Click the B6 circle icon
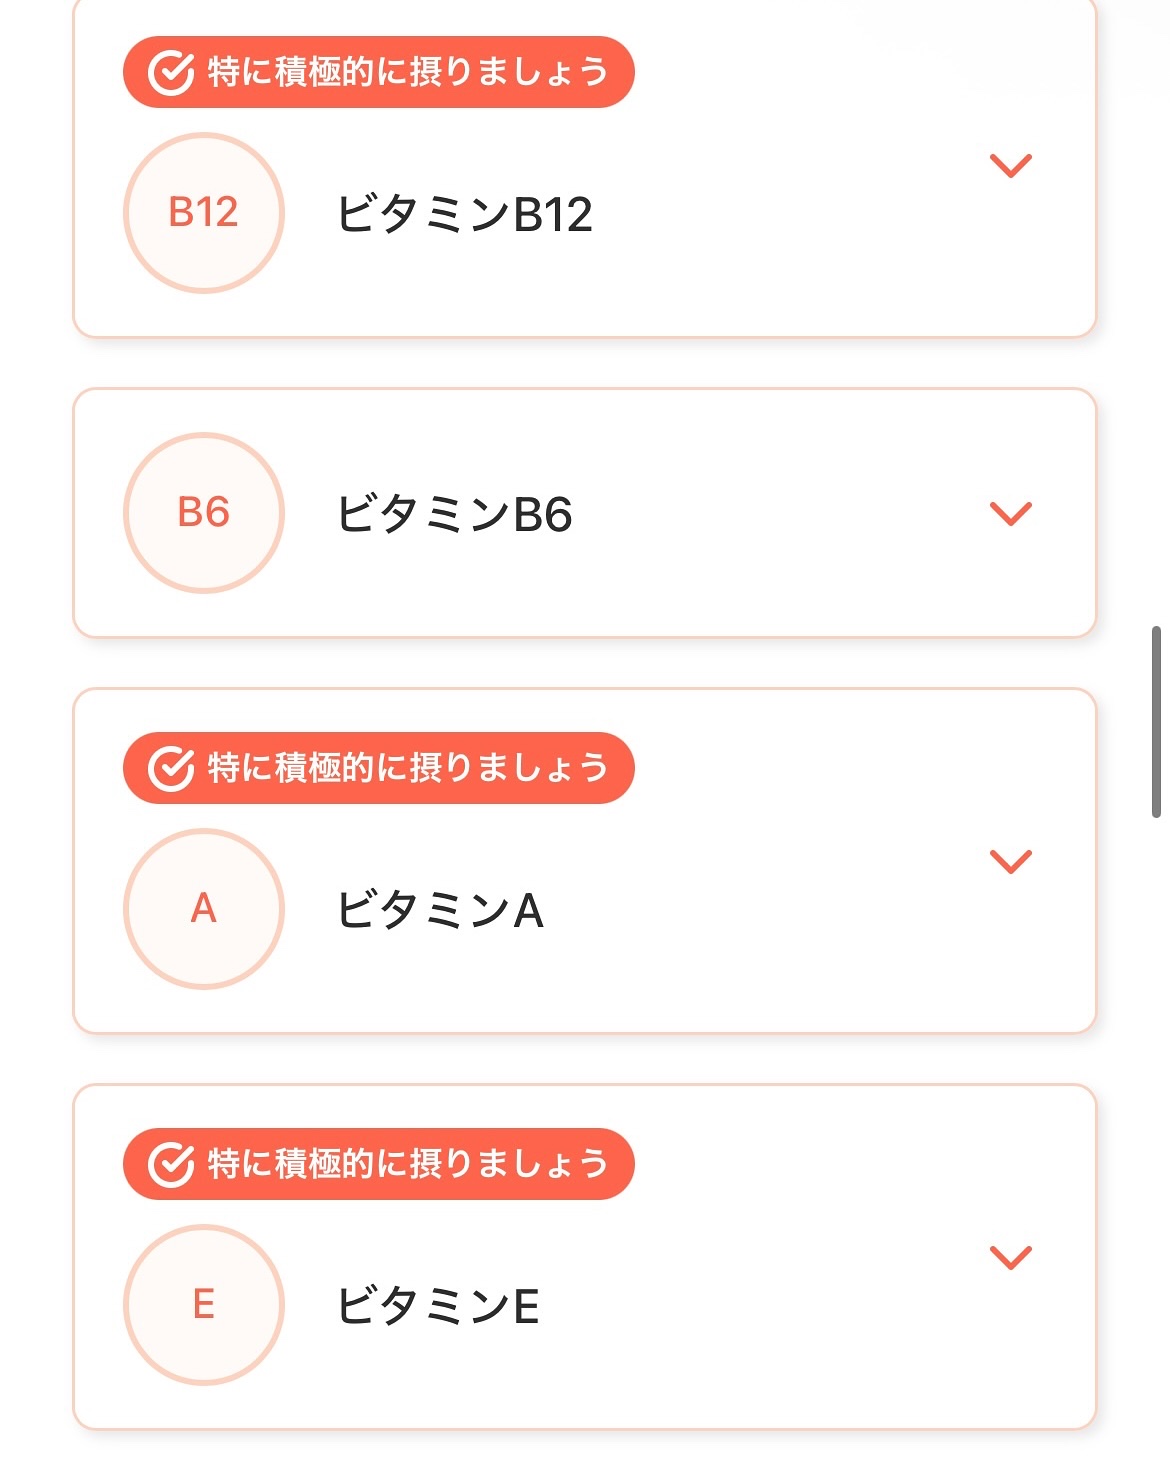Screen dimensions: 1170x1462 tap(204, 513)
